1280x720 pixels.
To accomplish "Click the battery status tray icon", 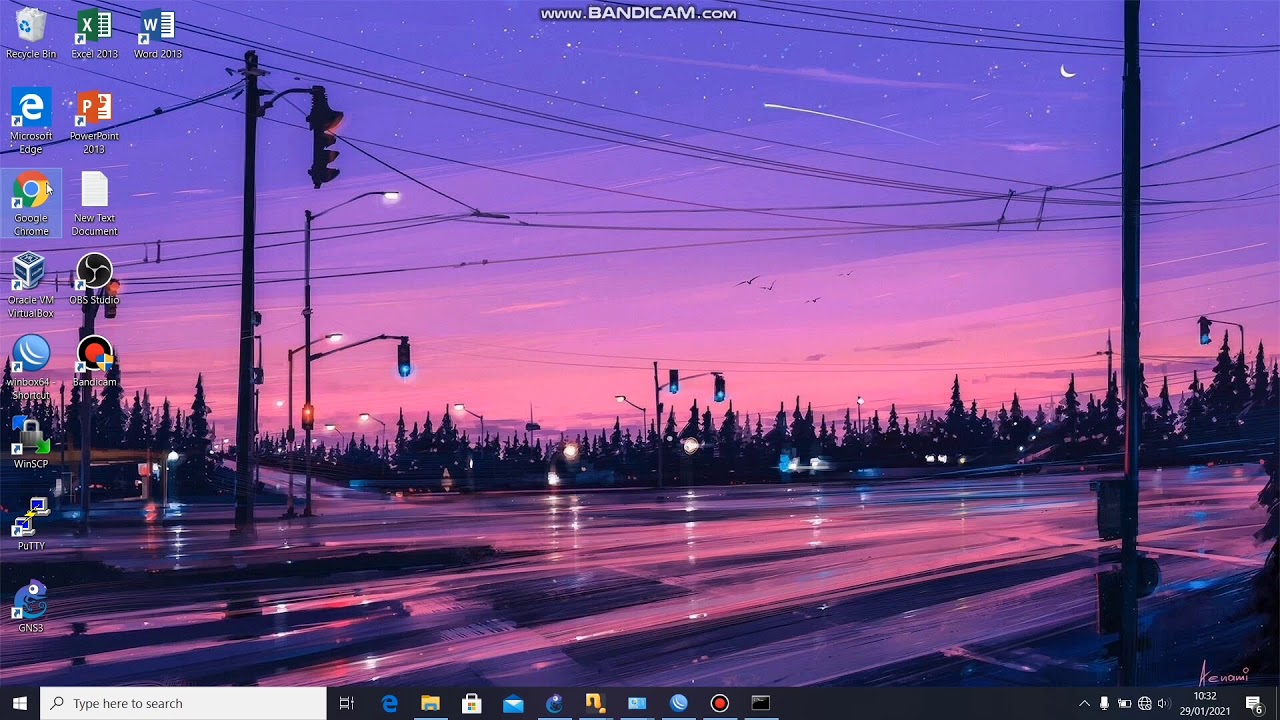I will [1124, 703].
